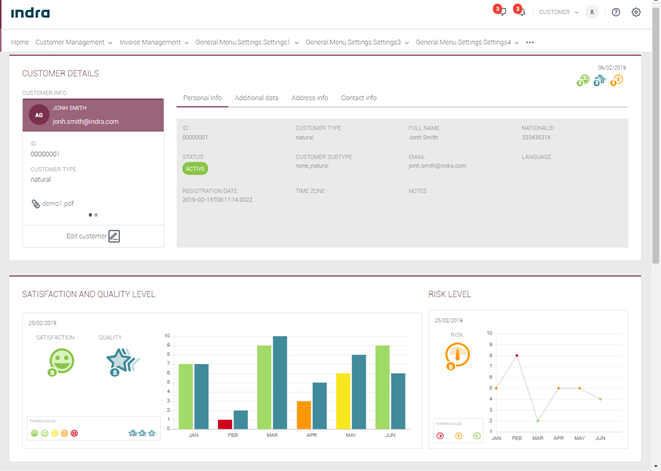Click the large green satisfaction smiley
Viewport: 661px width, 471px height.
point(61,362)
